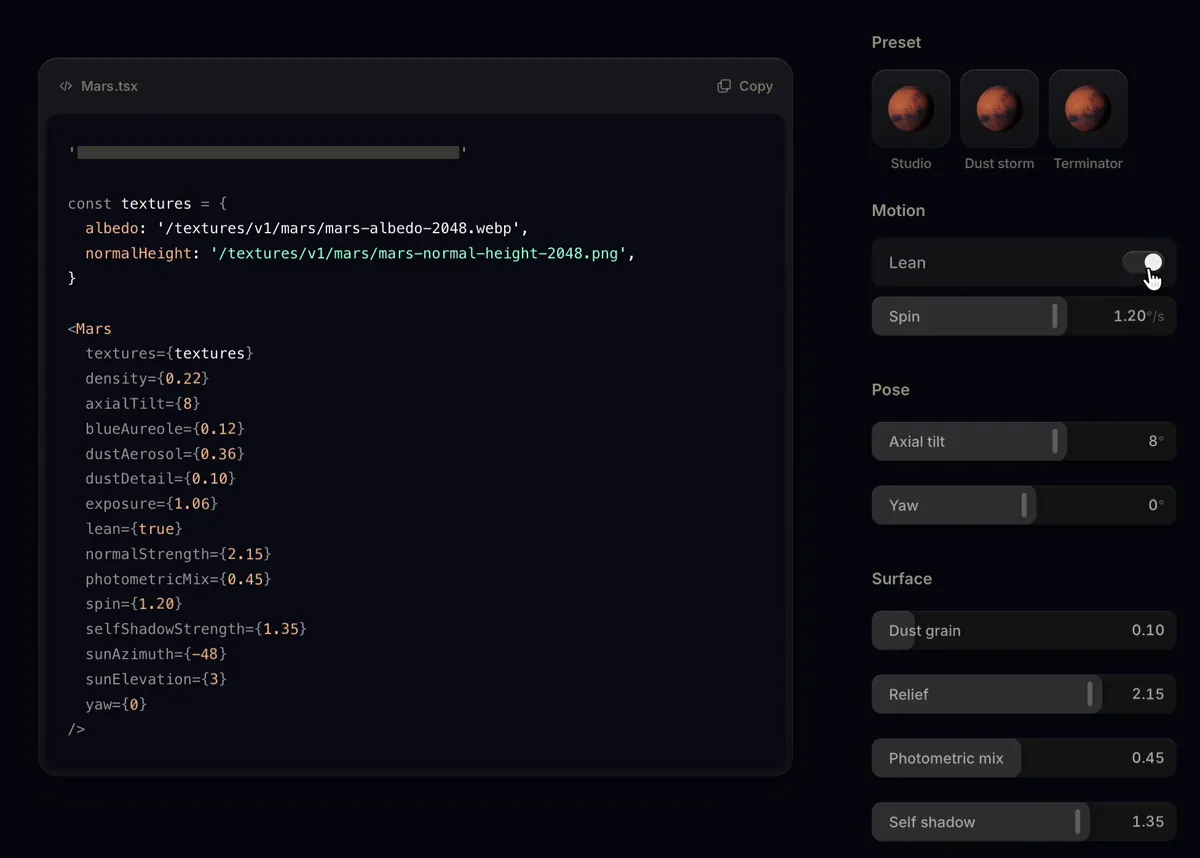Click the Spin slider

(1024, 316)
